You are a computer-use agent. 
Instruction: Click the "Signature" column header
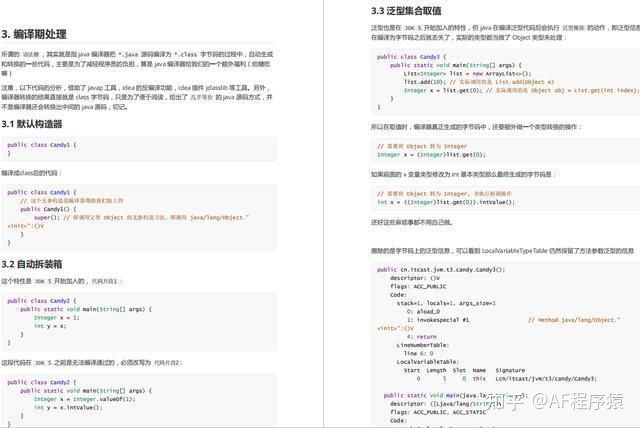click(x=510, y=370)
